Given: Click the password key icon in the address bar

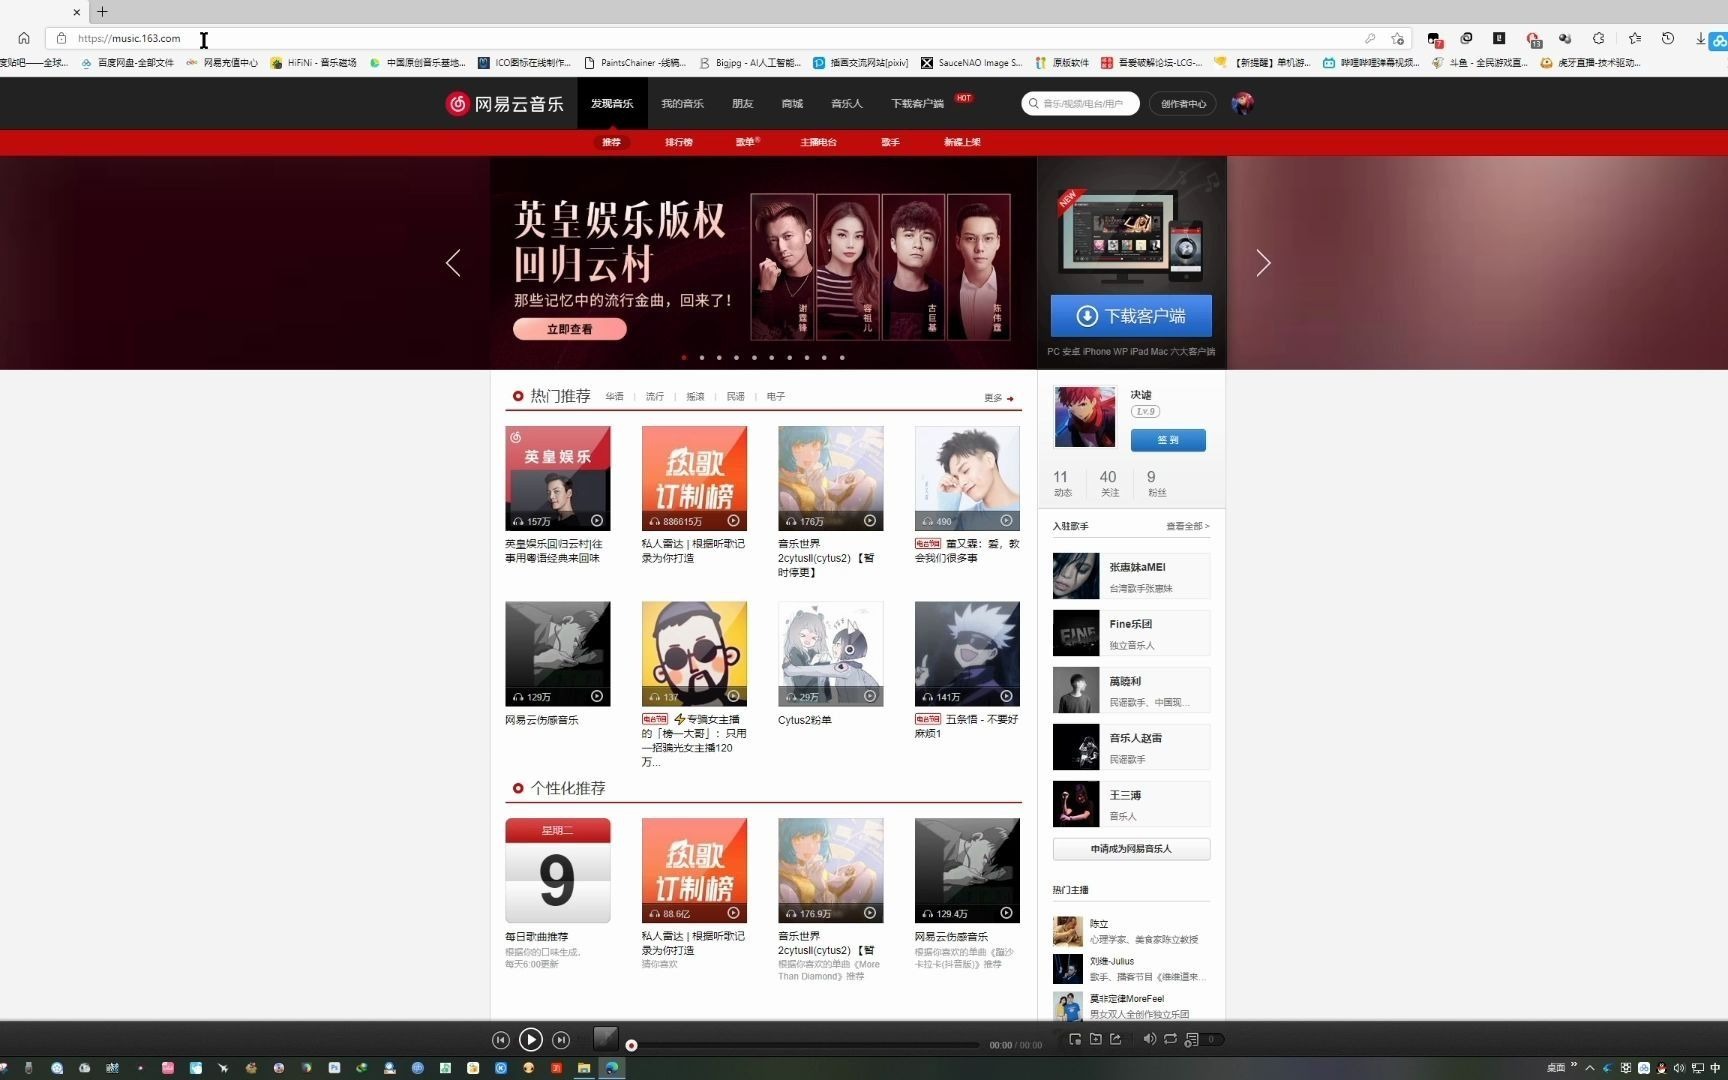Looking at the screenshot, I should click(x=1370, y=38).
